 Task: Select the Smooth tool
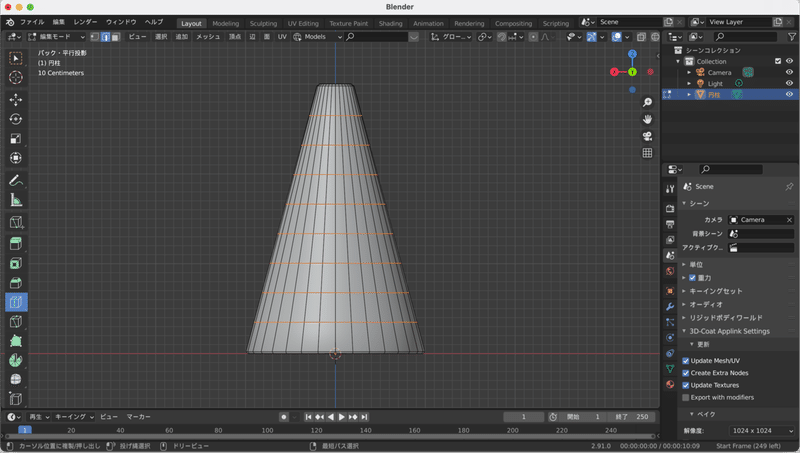(x=16, y=380)
